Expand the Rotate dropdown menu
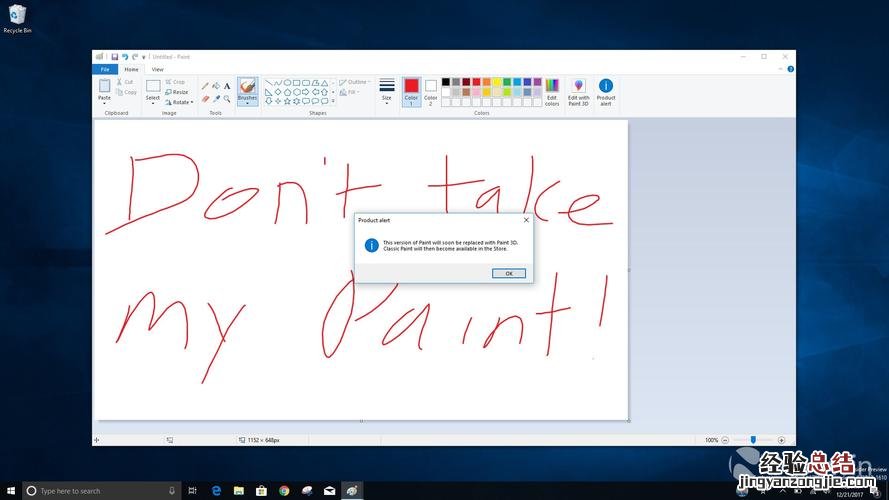Viewport: 889px width, 500px height. point(180,102)
